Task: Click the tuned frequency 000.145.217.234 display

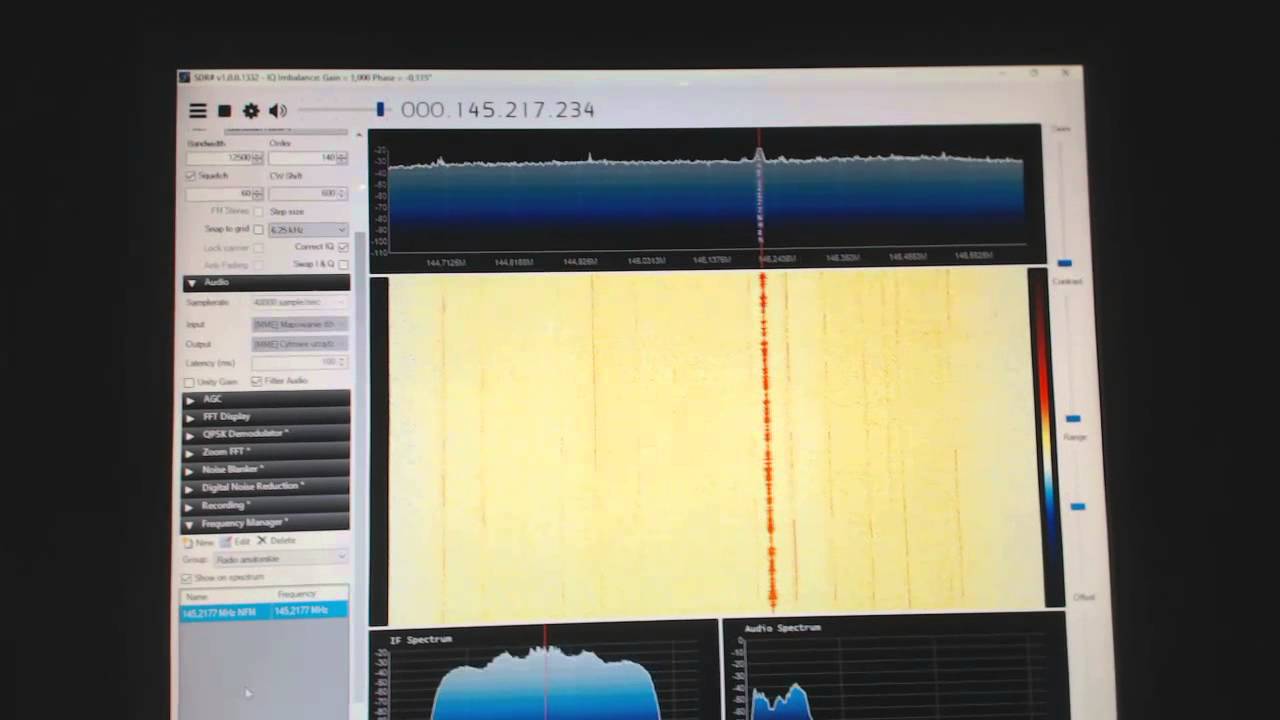Action: (498, 110)
